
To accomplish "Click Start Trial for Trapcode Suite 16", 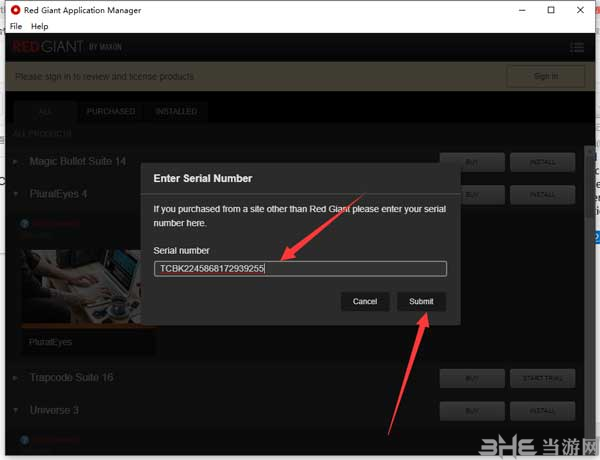I will coord(543,378).
